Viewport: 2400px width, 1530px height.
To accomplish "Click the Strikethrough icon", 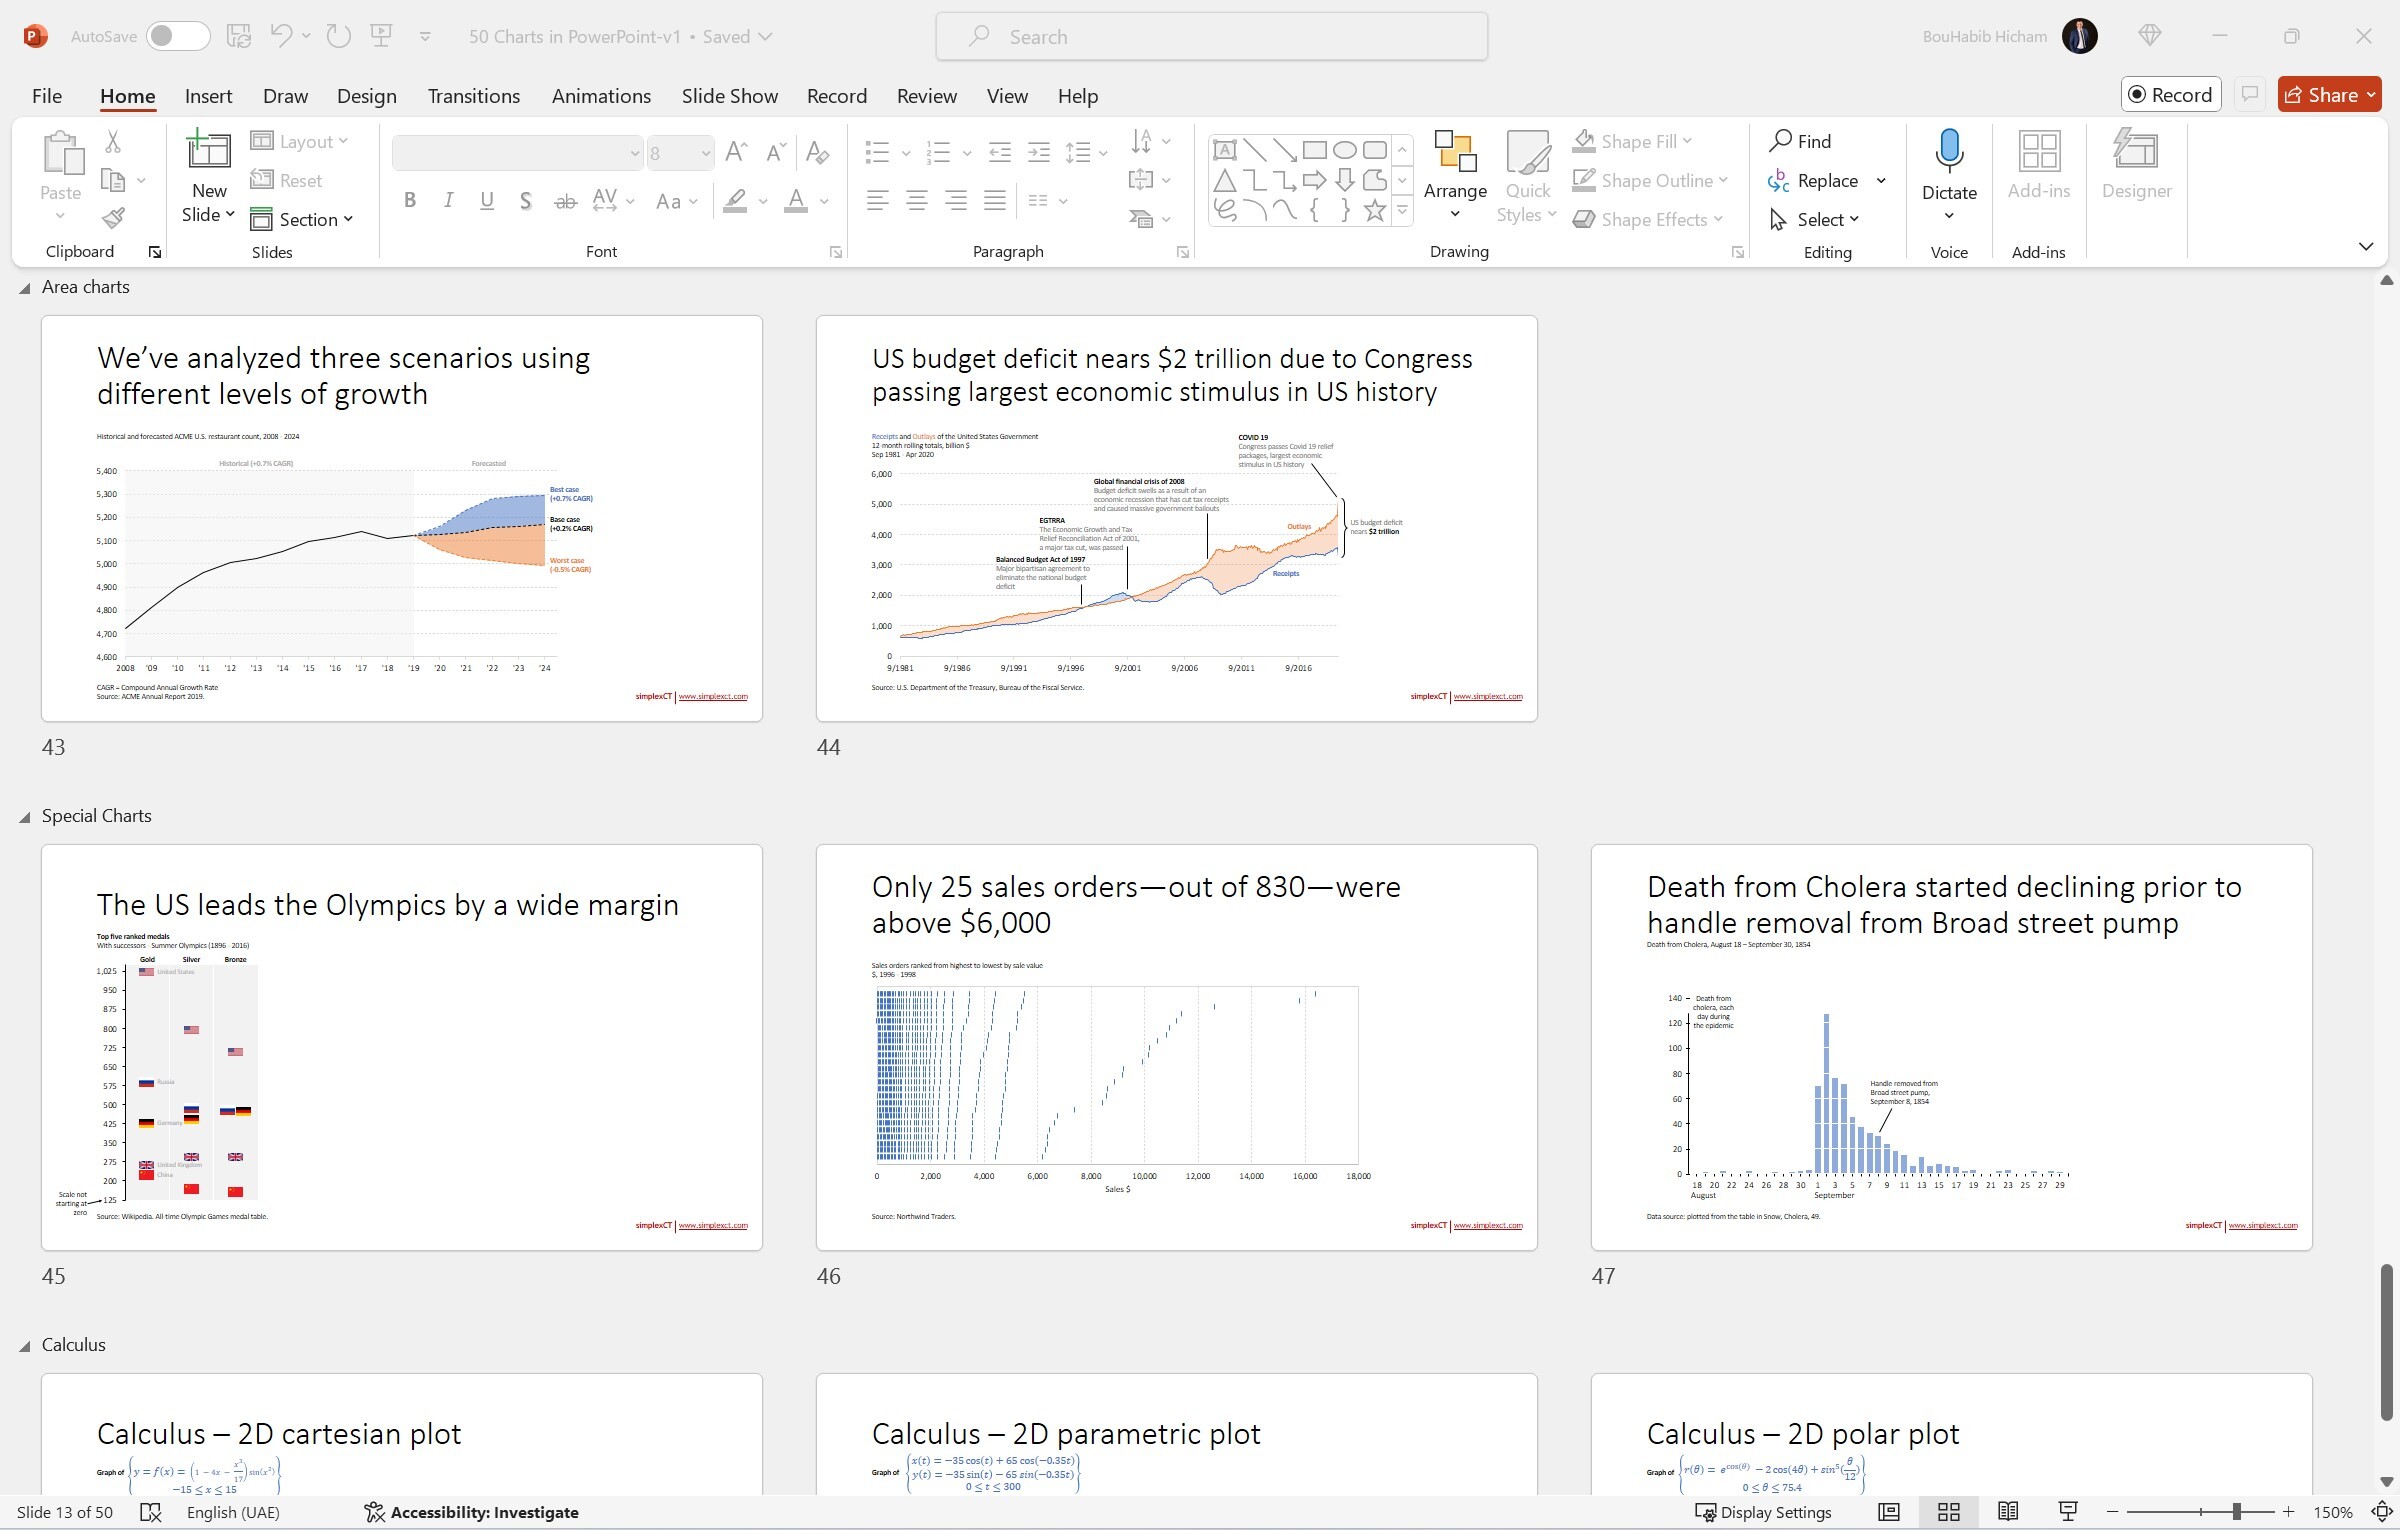I will (565, 201).
